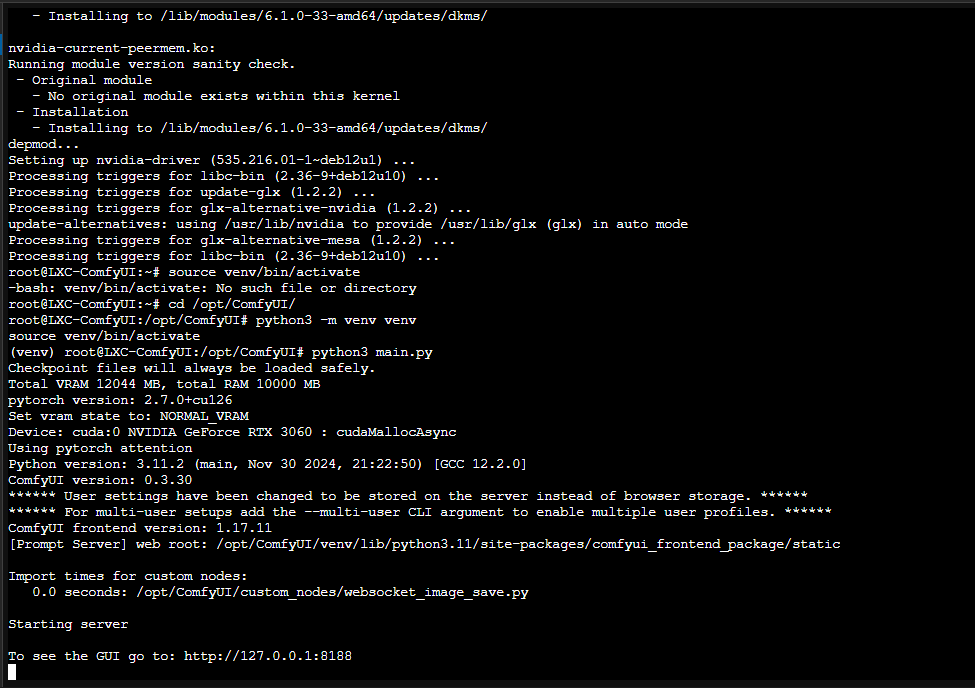Click the "Using pytorch attention" line

(100, 448)
